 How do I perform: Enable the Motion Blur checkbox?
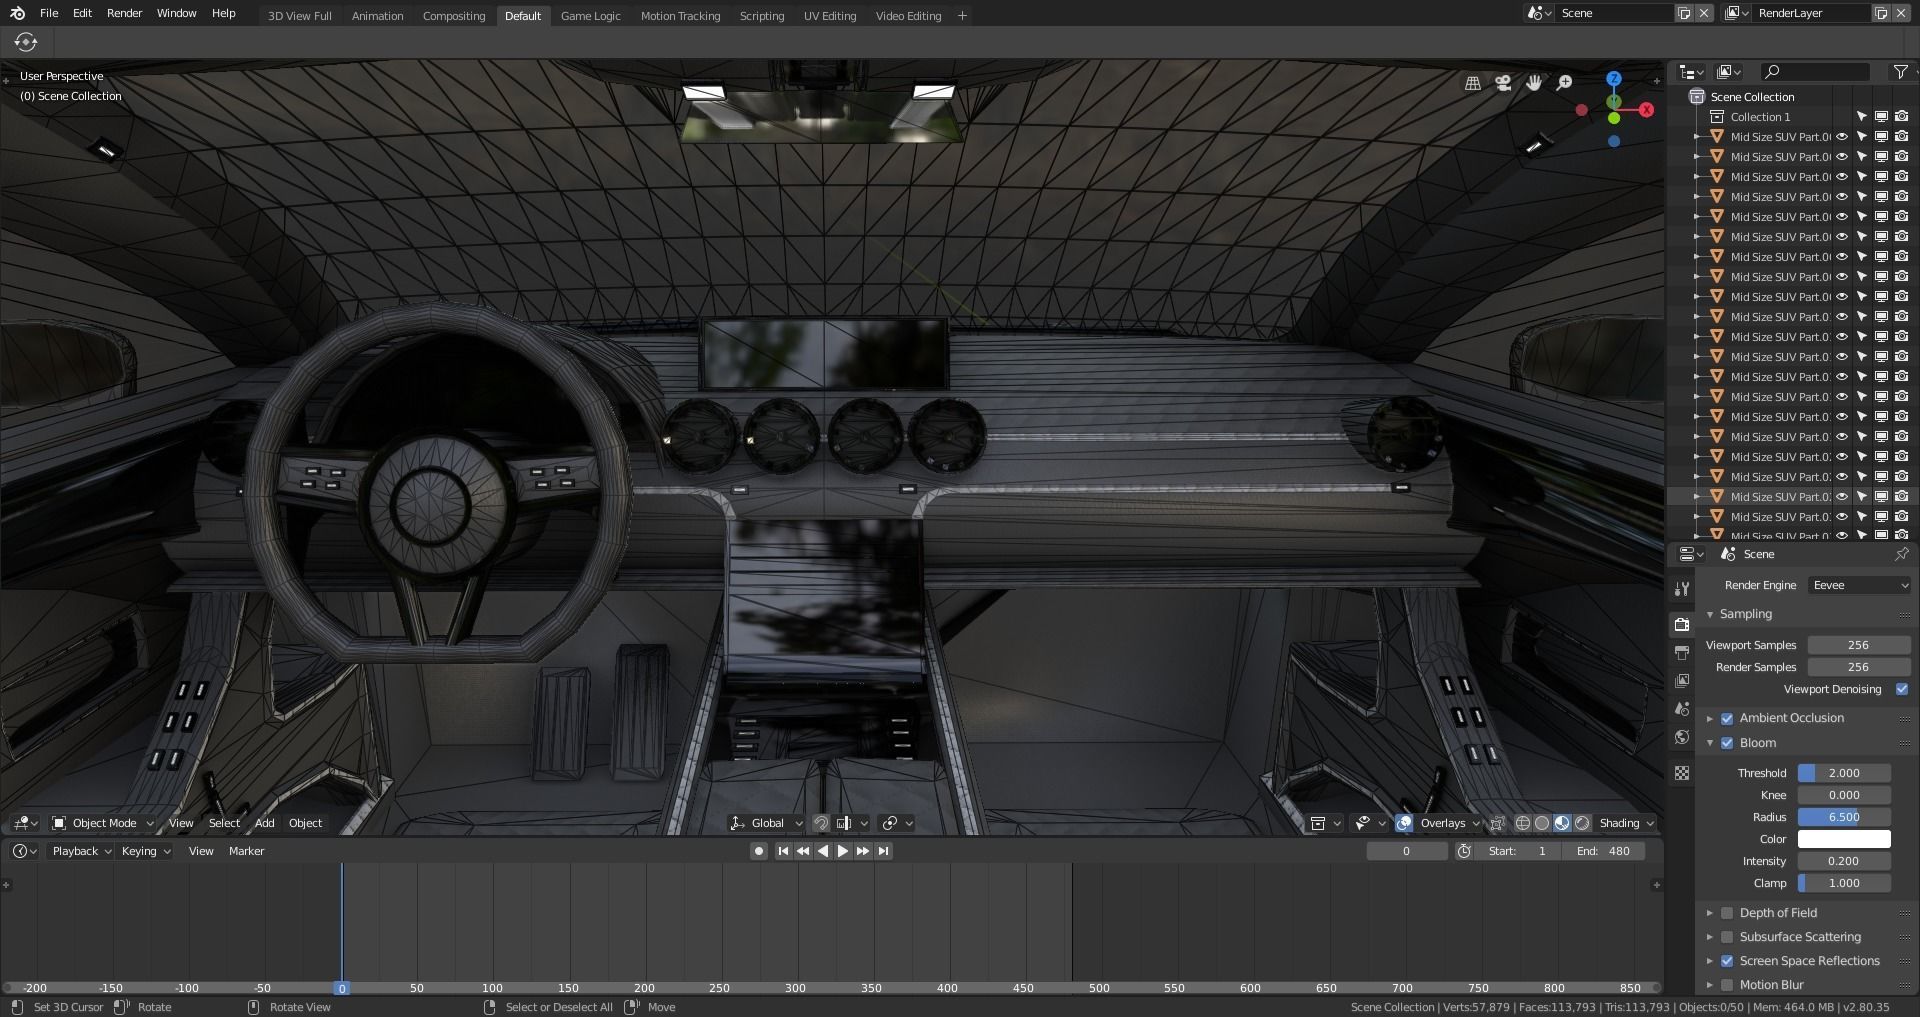click(x=1727, y=985)
